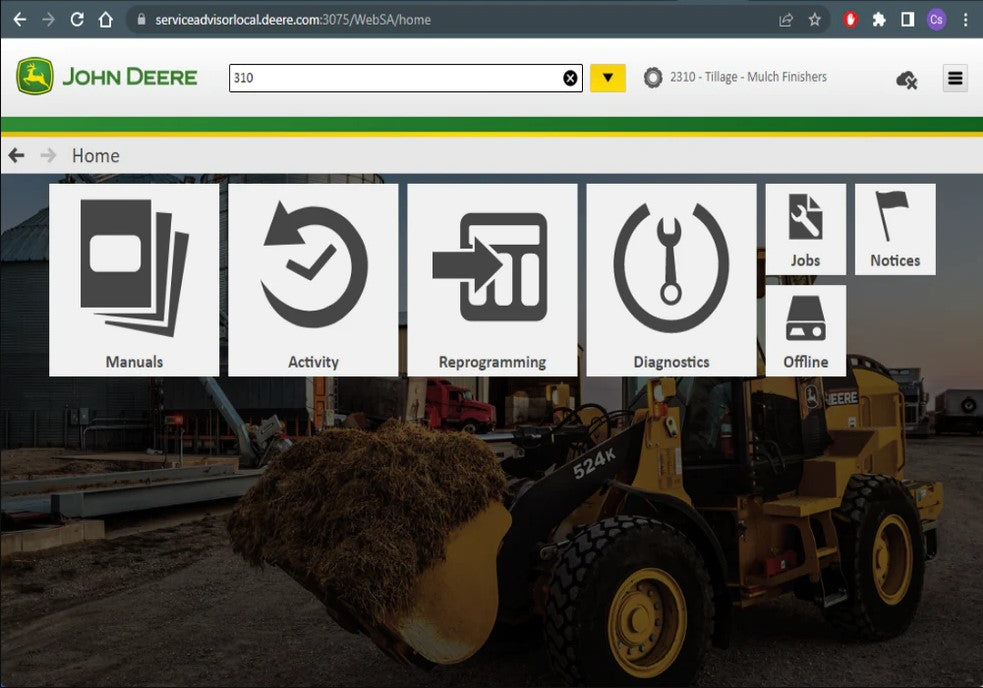Click 2310 - Tillage - Mulch Finishers text
The width and height of the screenshot is (983, 688).
[748, 77]
